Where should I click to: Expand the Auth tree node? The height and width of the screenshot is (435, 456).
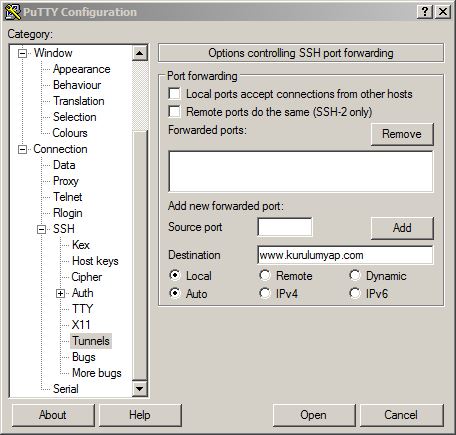(x=60, y=293)
